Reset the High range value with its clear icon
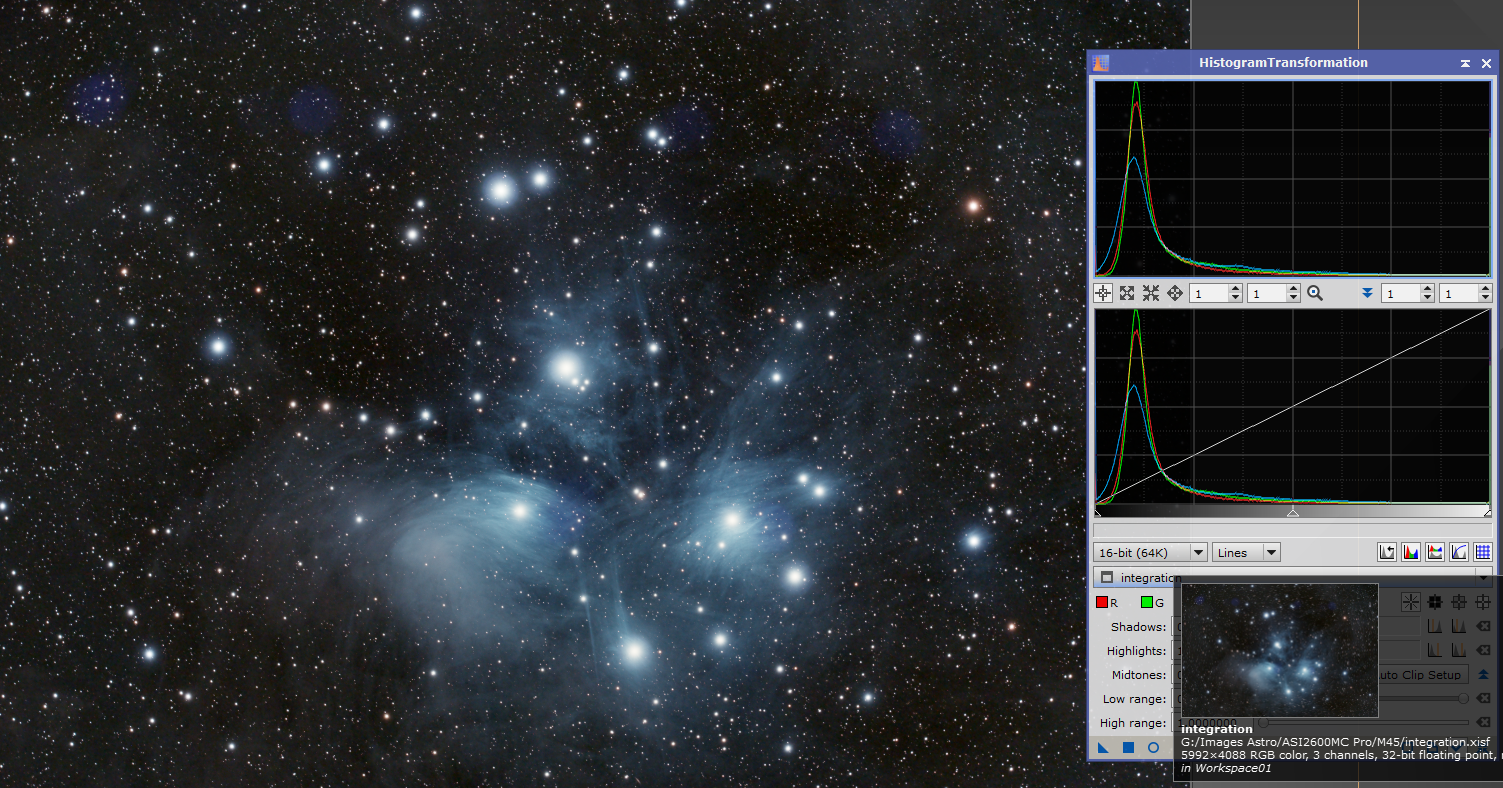Image resolution: width=1503 pixels, height=788 pixels. pos(1483,722)
